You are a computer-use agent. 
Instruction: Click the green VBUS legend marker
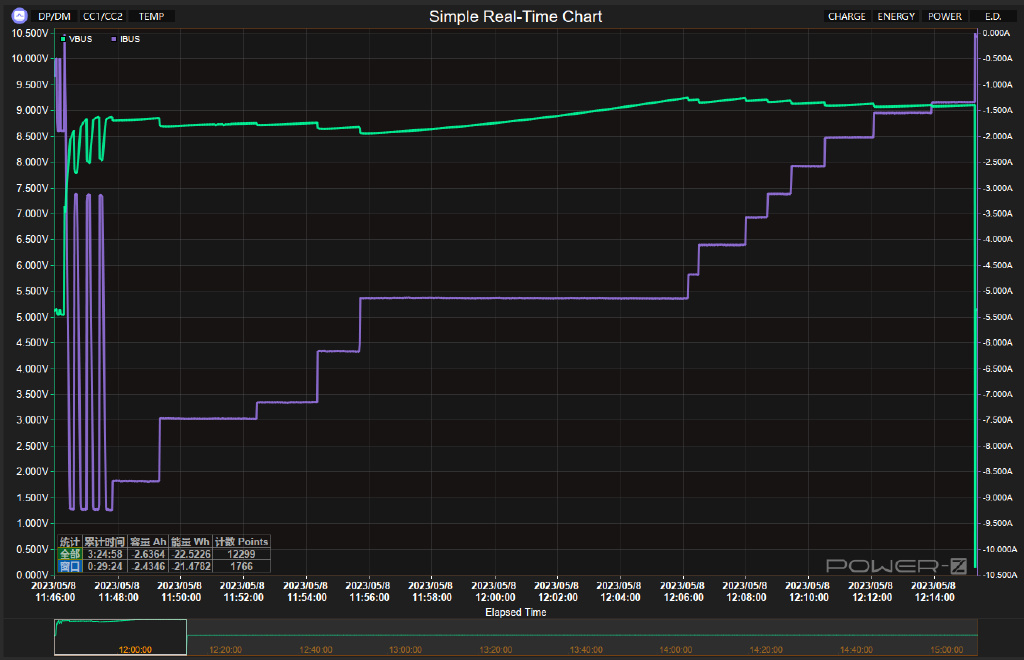[63, 39]
